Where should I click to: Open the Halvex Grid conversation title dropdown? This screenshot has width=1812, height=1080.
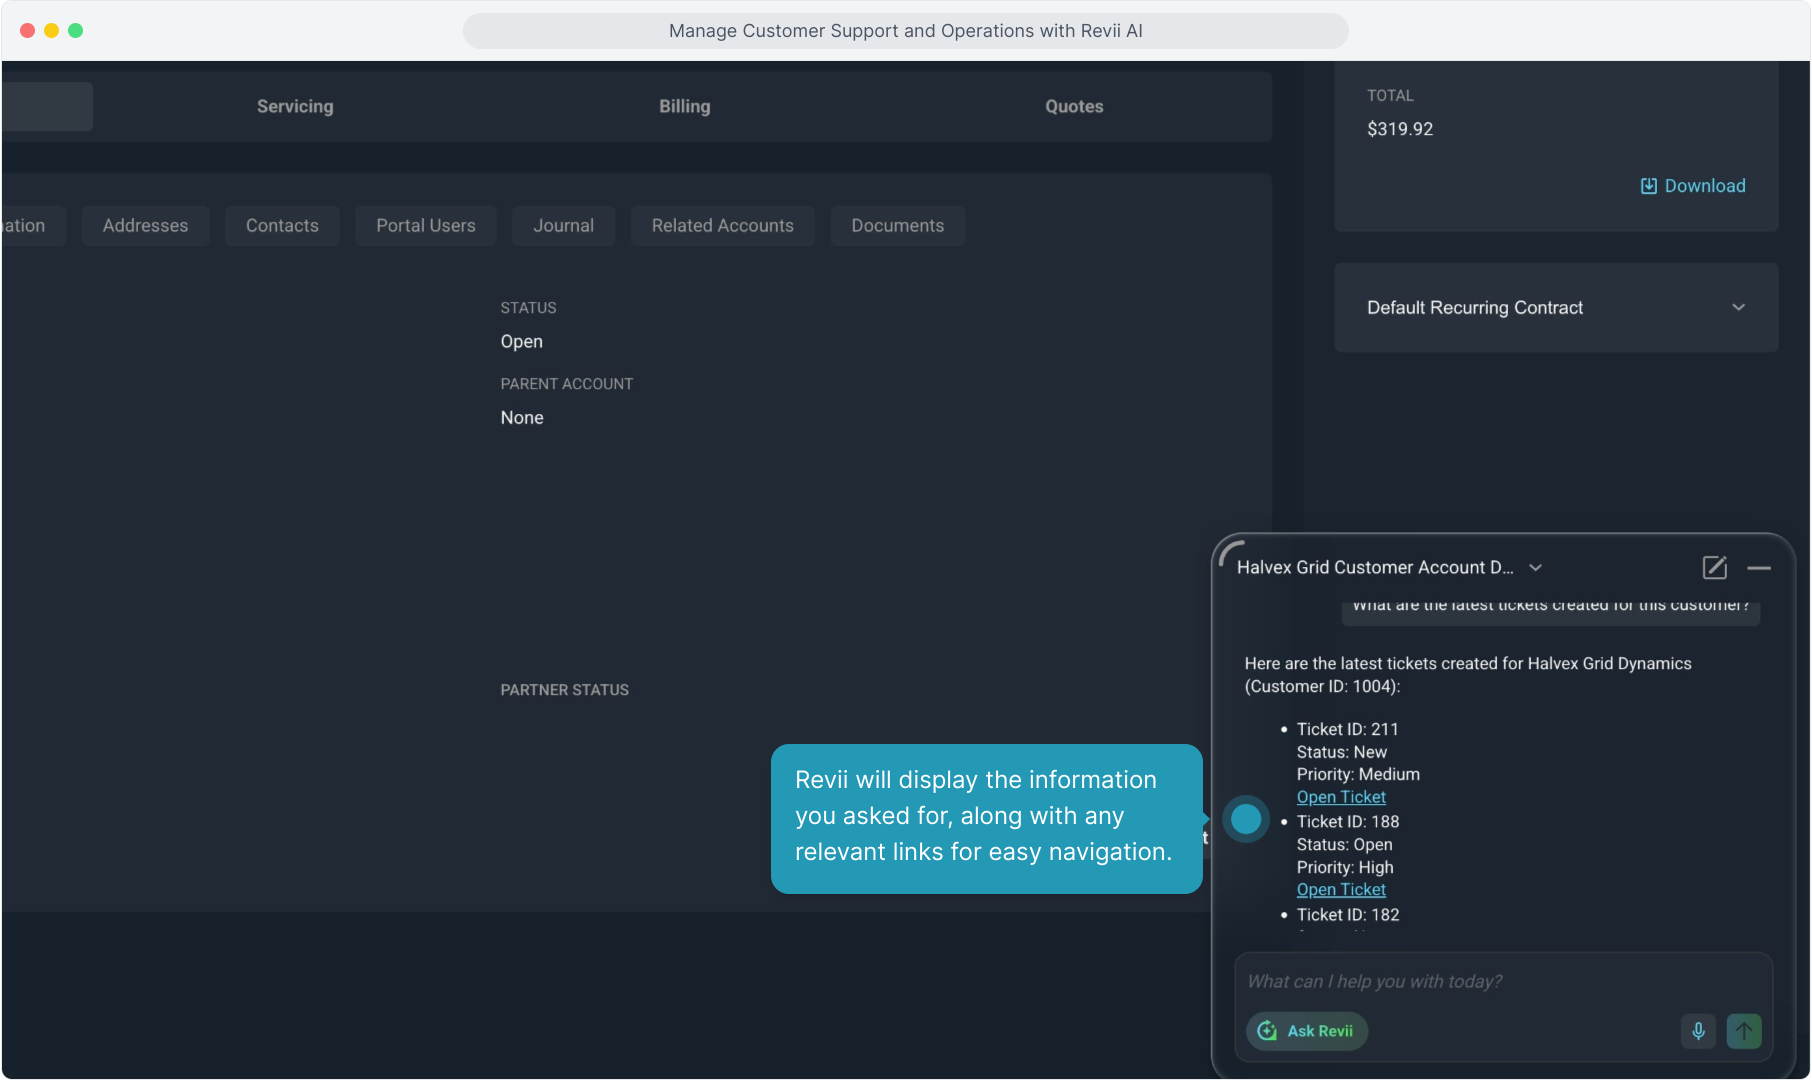(x=1535, y=567)
